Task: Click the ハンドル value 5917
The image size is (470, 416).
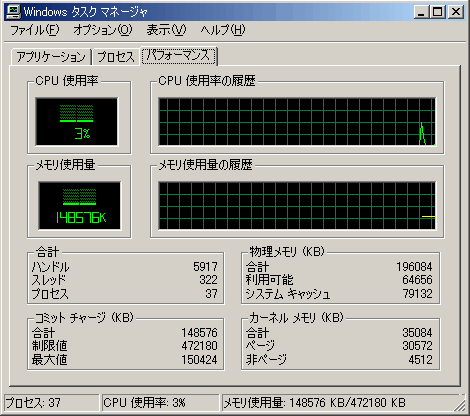Action: [205, 267]
